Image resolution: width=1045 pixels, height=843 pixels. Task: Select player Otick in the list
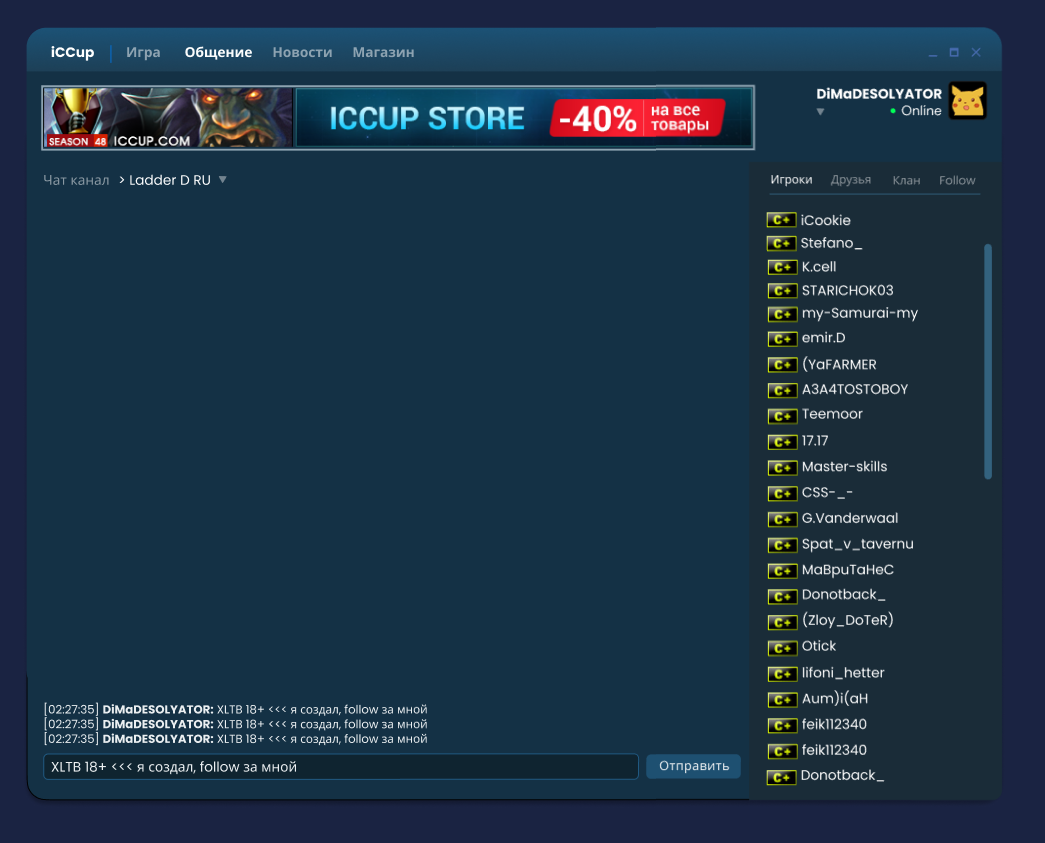point(818,646)
